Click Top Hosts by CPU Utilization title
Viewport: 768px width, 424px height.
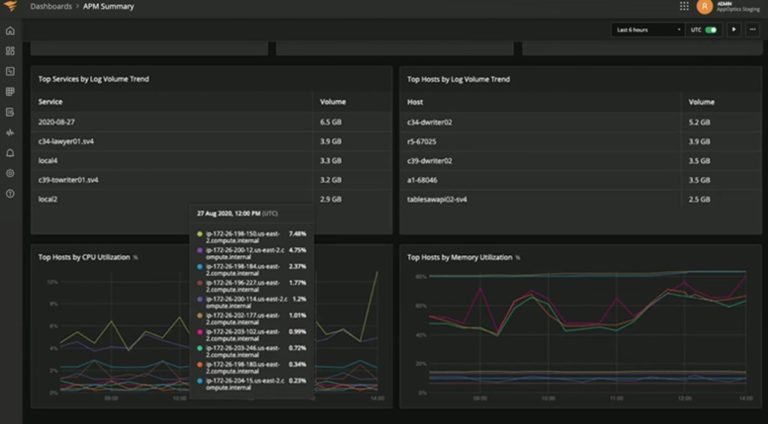tap(84, 257)
